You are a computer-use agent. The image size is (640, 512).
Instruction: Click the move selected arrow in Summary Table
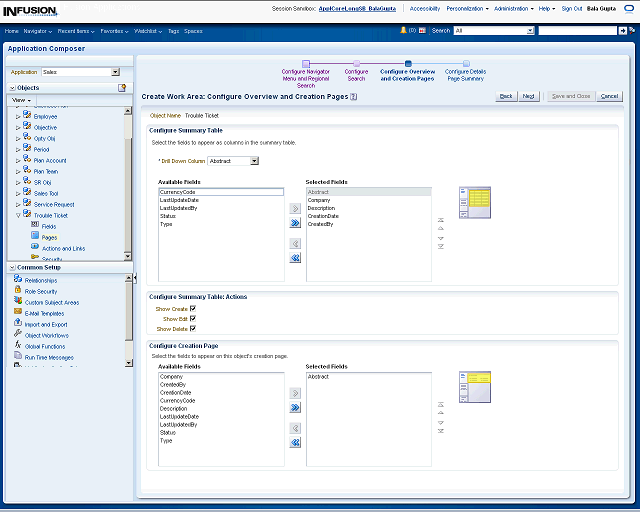[x=295, y=208]
